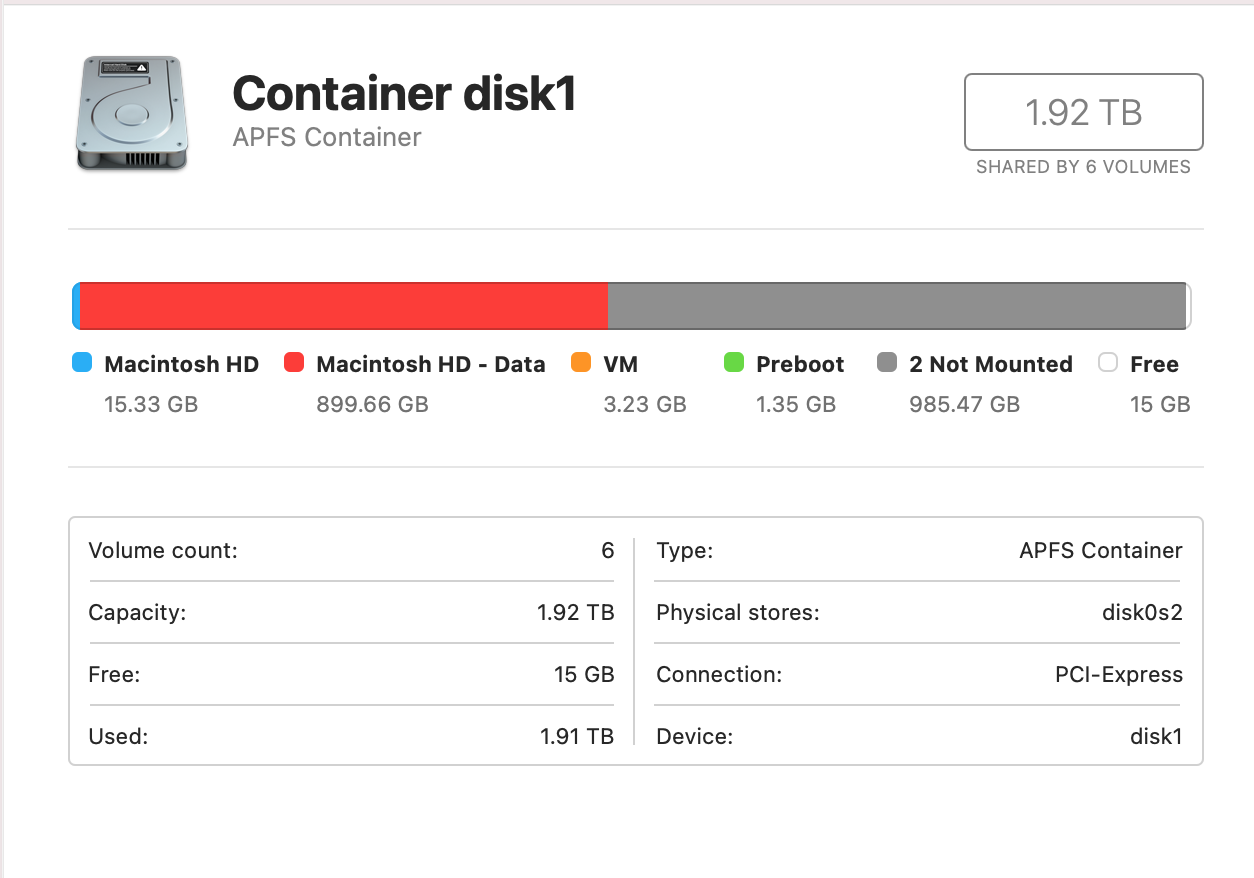Click the Device disk1 value

point(1155,737)
